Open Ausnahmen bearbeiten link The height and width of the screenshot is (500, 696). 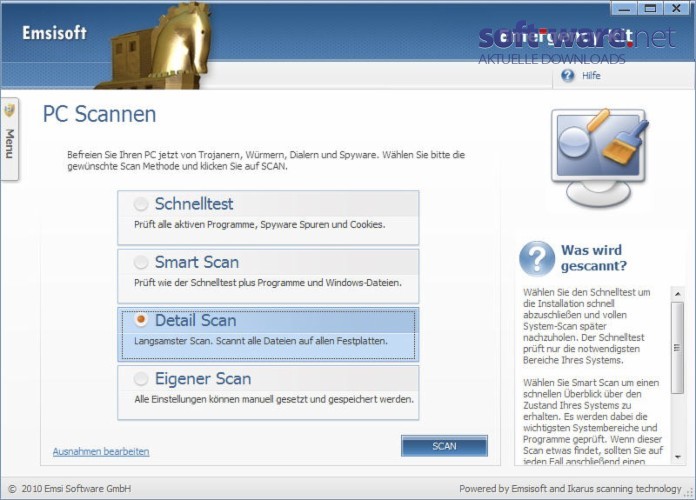(x=101, y=452)
